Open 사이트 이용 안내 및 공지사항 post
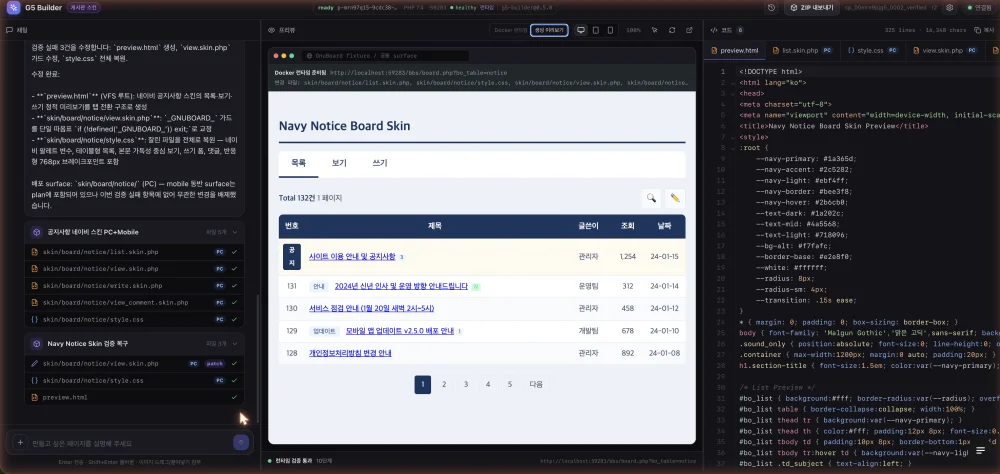This screenshot has height=474, width=1000. coord(352,256)
